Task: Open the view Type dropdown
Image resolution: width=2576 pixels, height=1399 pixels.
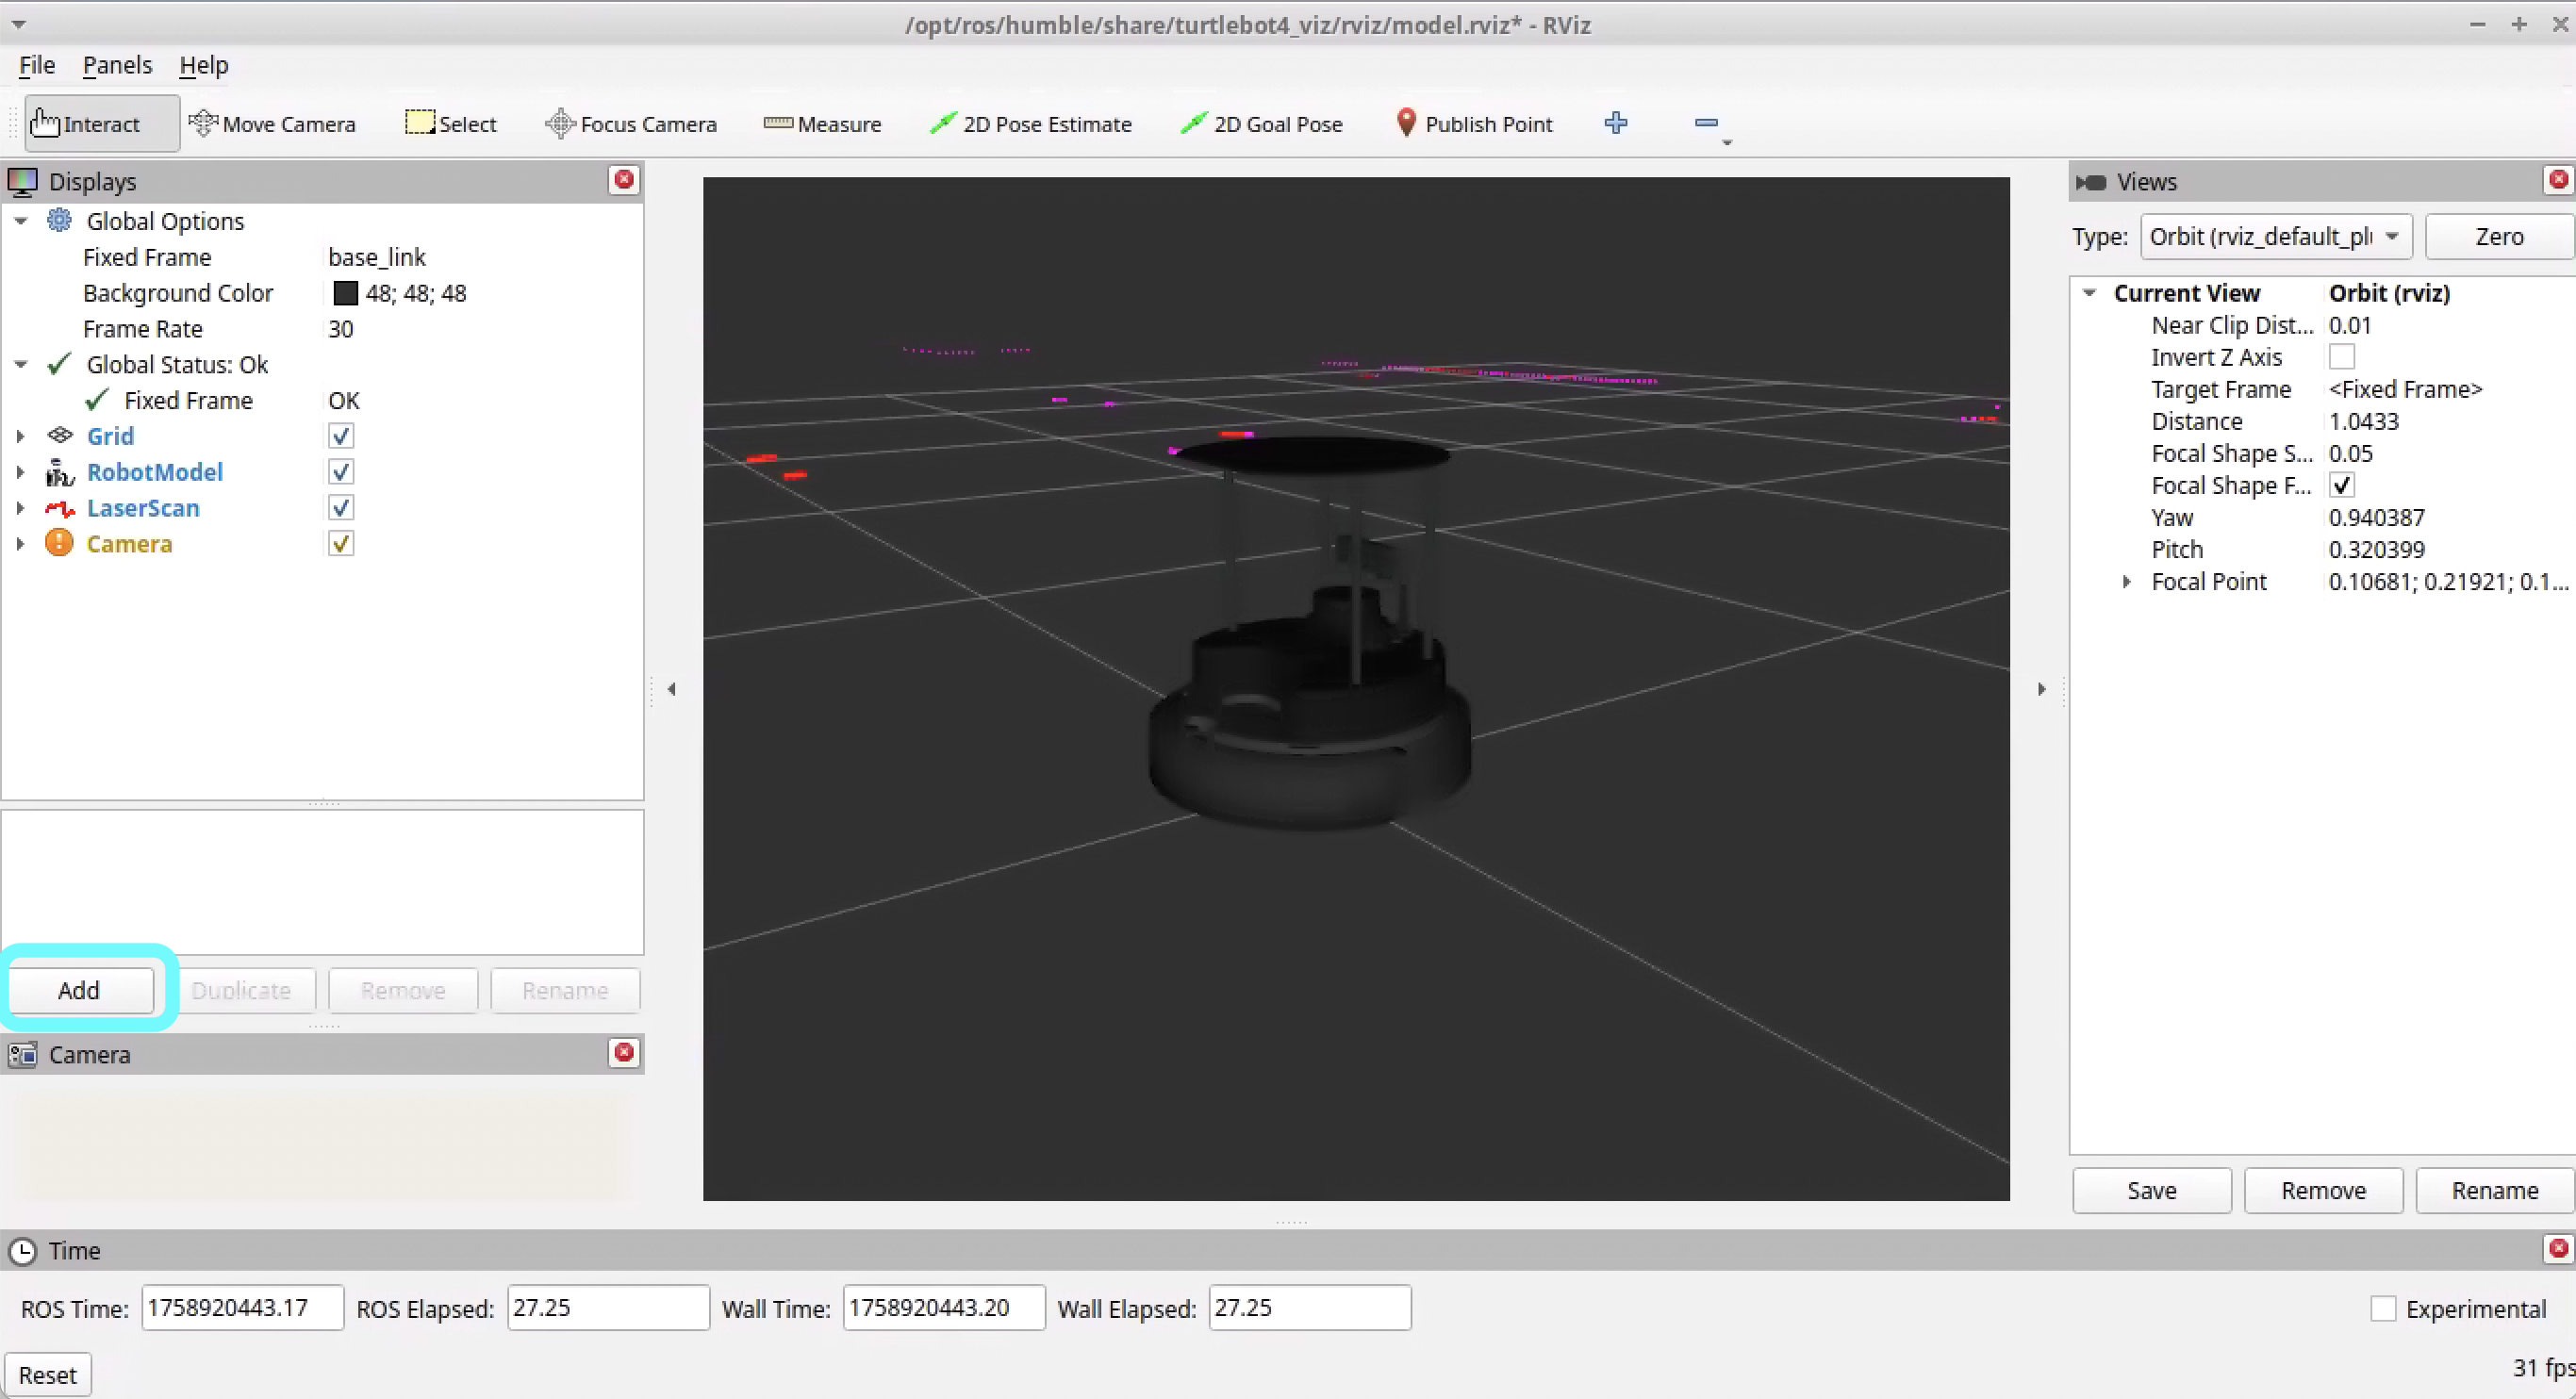Action: pyautogui.click(x=2275, y=237)
